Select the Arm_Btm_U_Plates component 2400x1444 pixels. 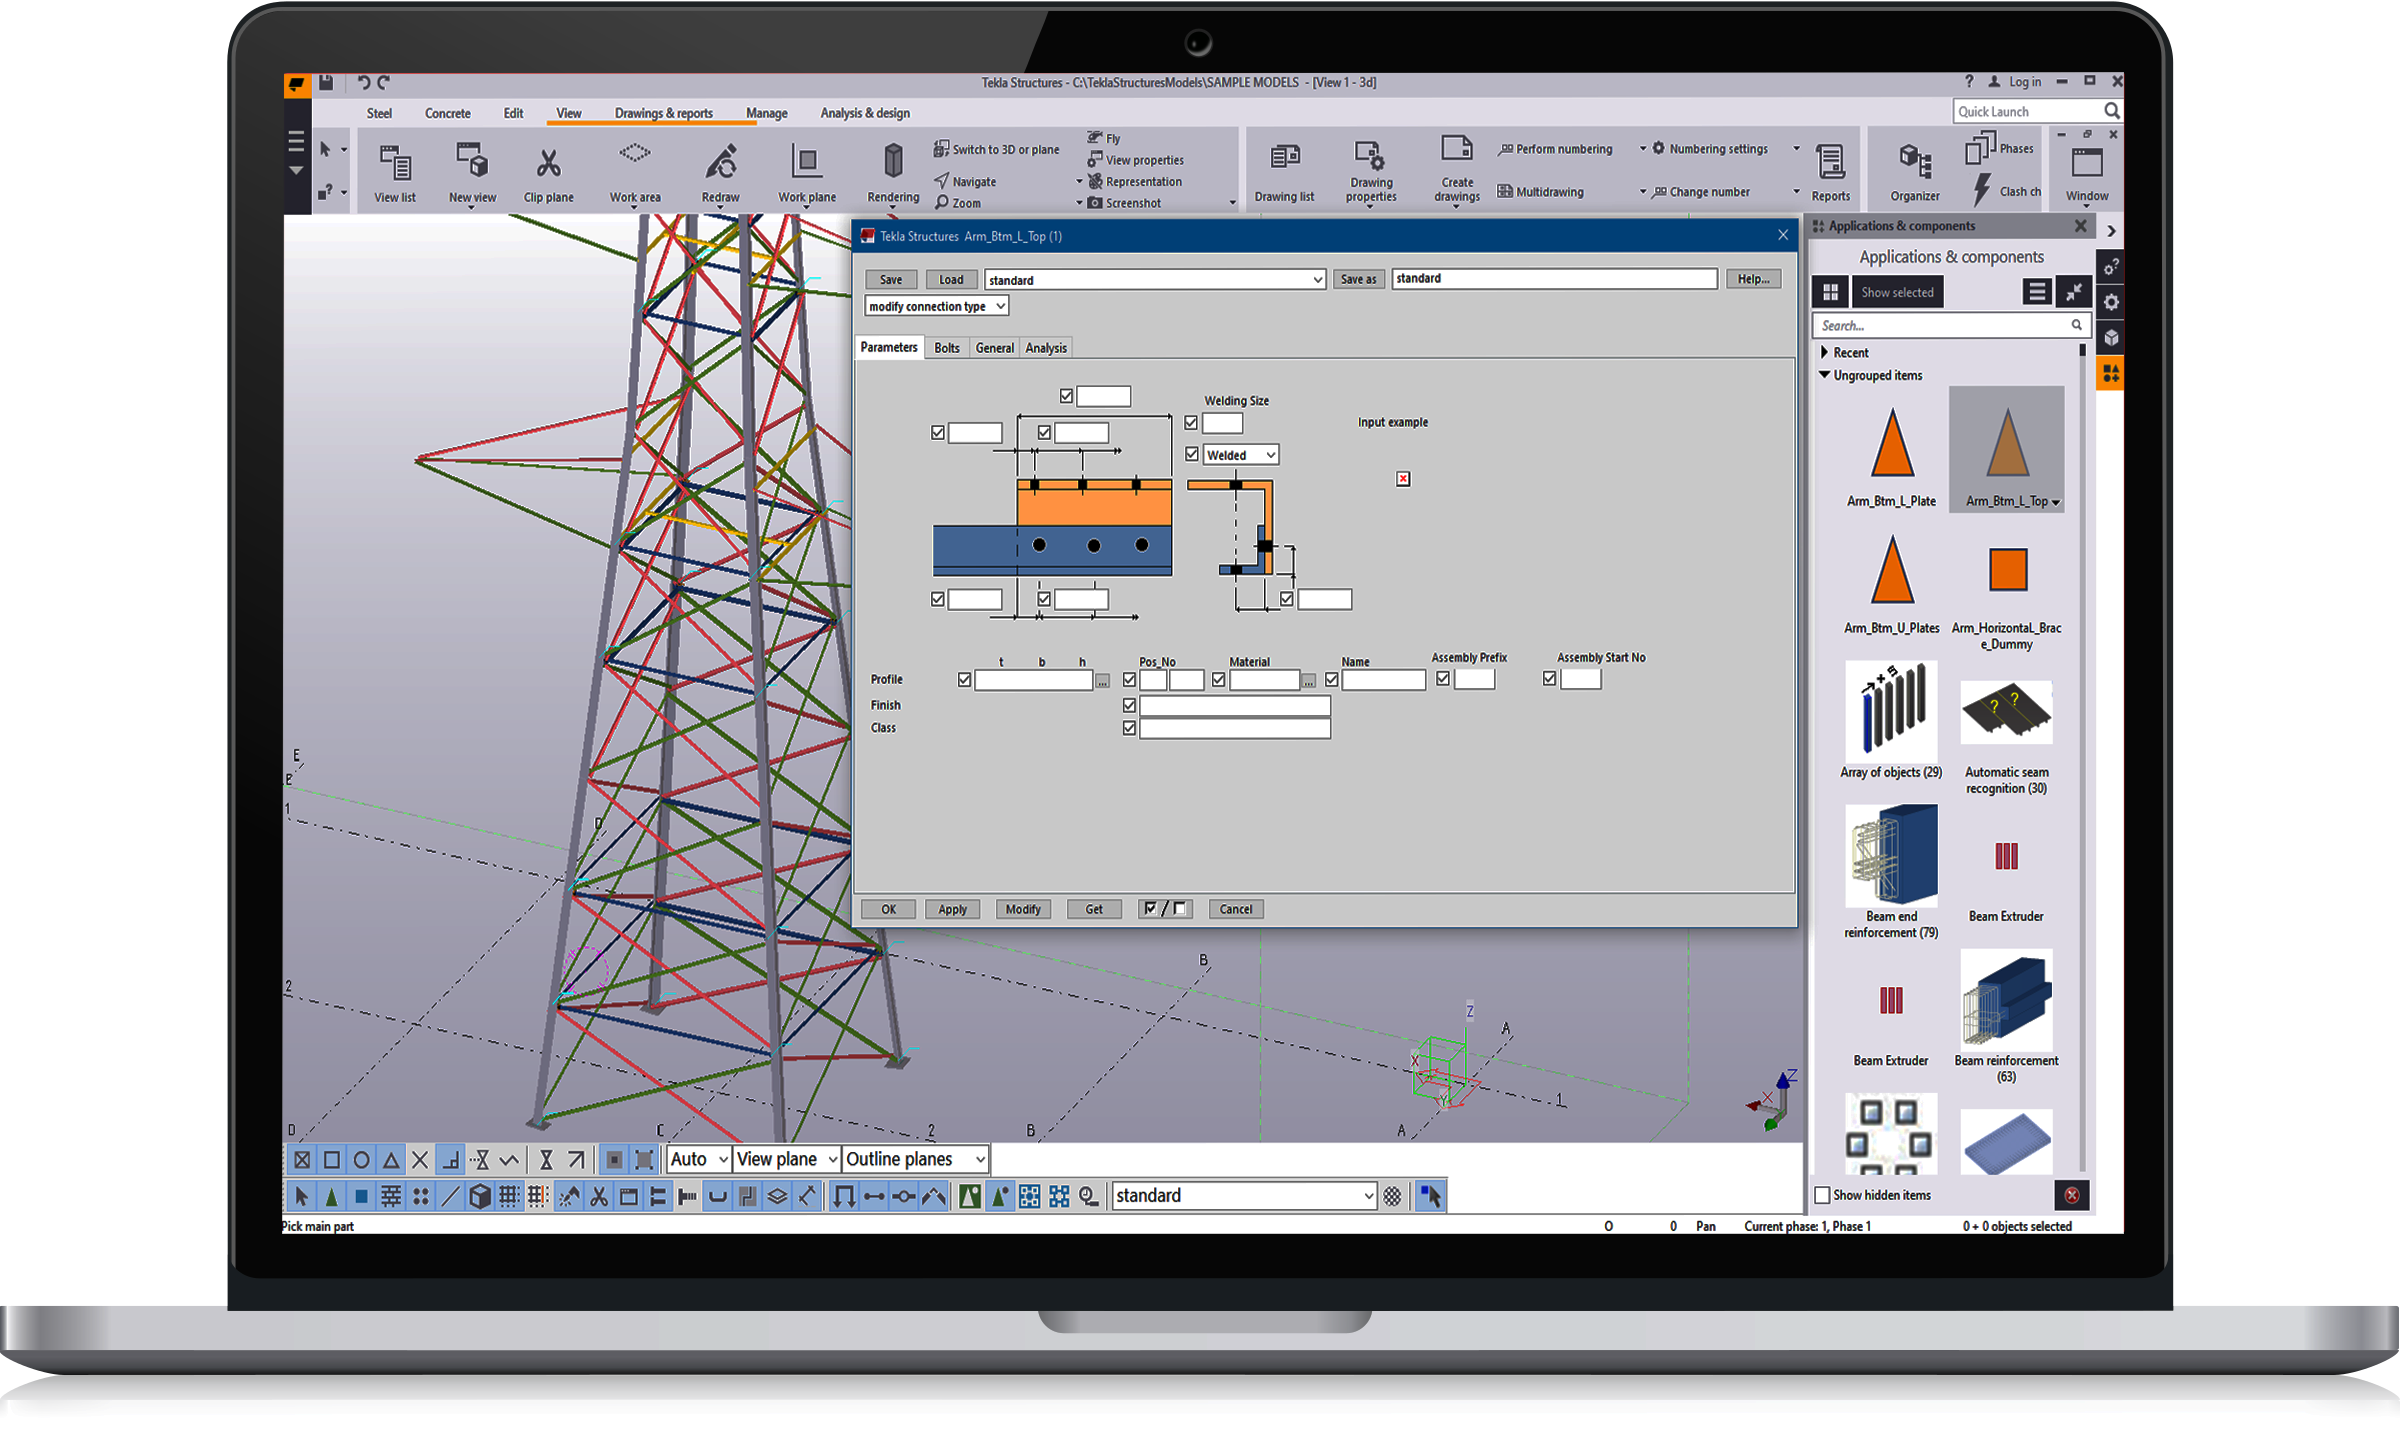click(x=1891, y=585)
